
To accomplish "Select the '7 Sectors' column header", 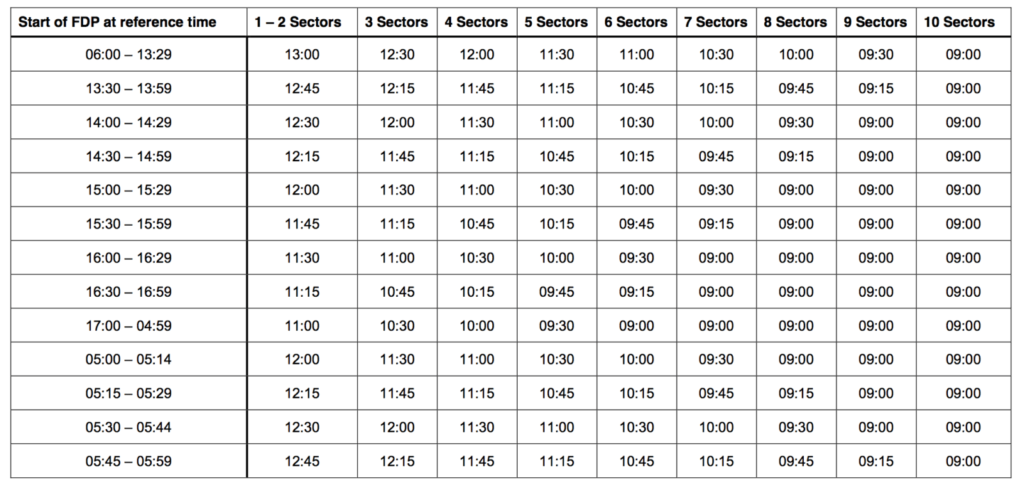I will pyautogui.click(x=716, y=22).
